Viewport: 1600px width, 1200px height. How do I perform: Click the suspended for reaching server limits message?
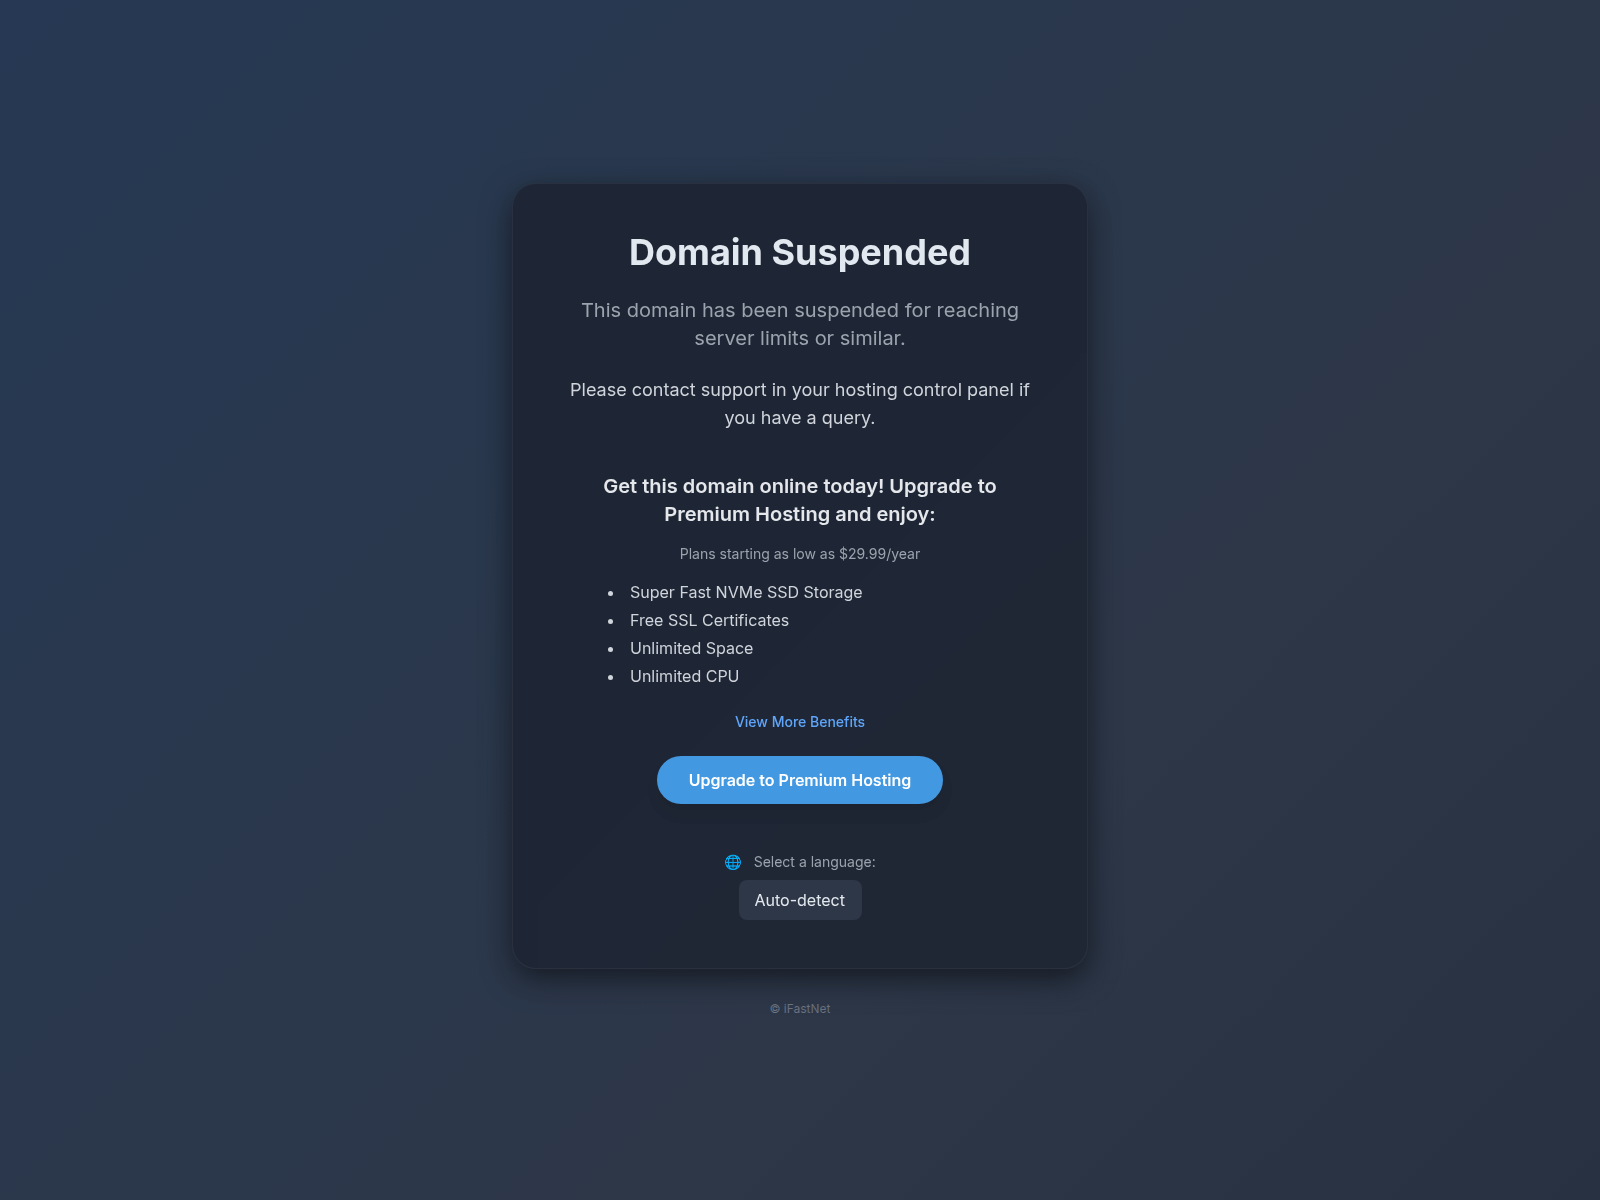pyautogui.click(x=800, y=324)
